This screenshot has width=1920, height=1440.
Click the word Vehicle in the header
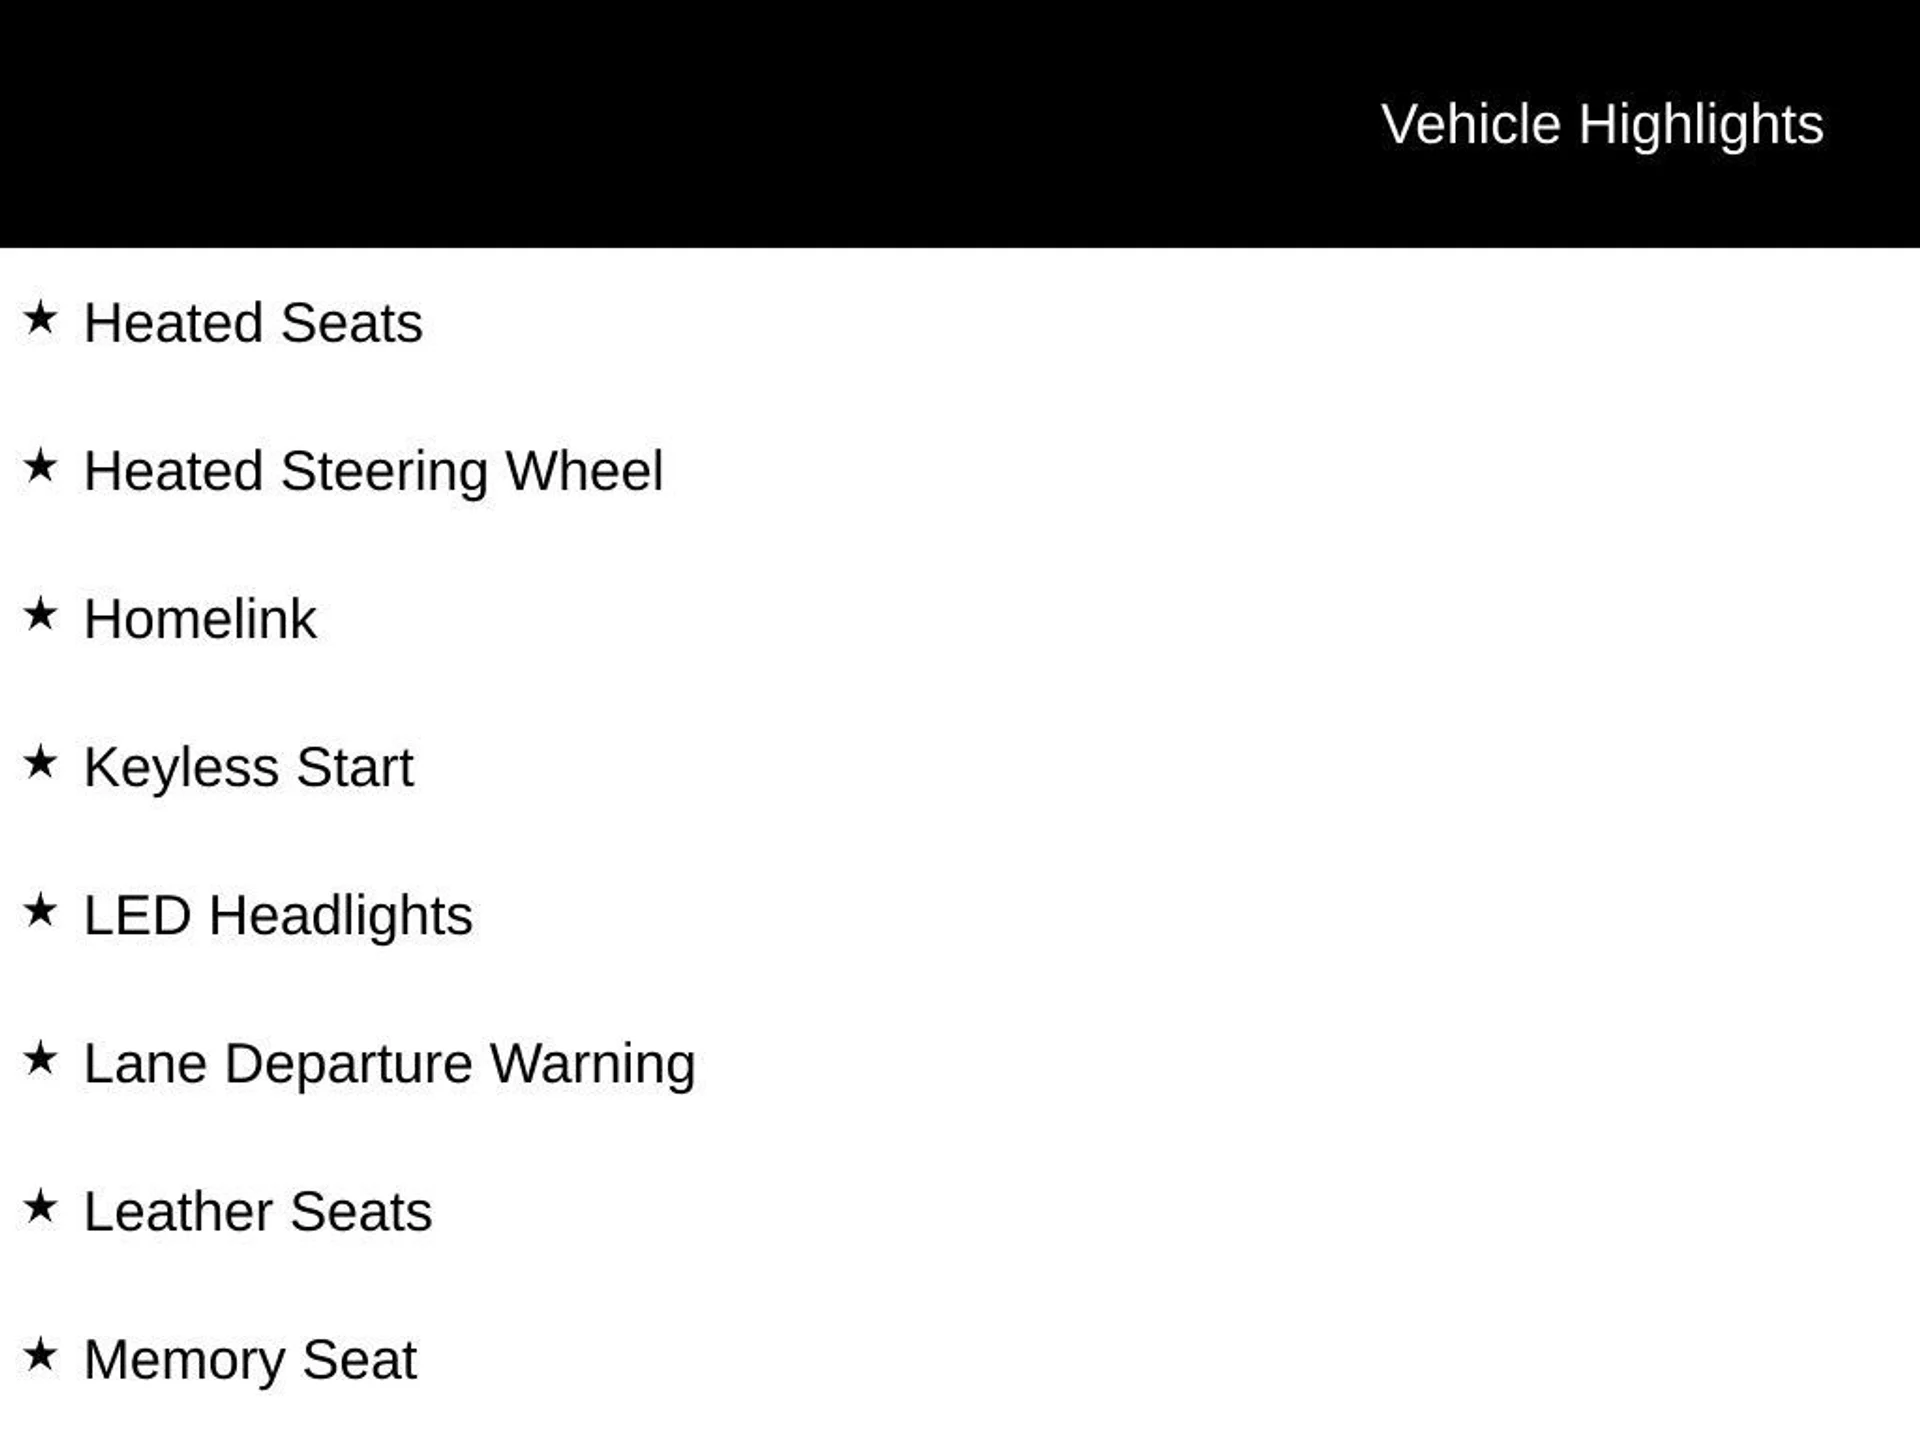[x=1470, y=125]
